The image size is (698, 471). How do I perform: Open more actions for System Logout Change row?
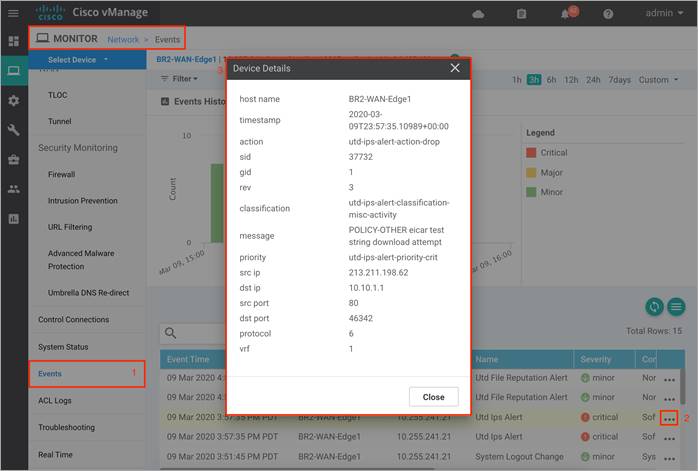(x=669, y=458)
